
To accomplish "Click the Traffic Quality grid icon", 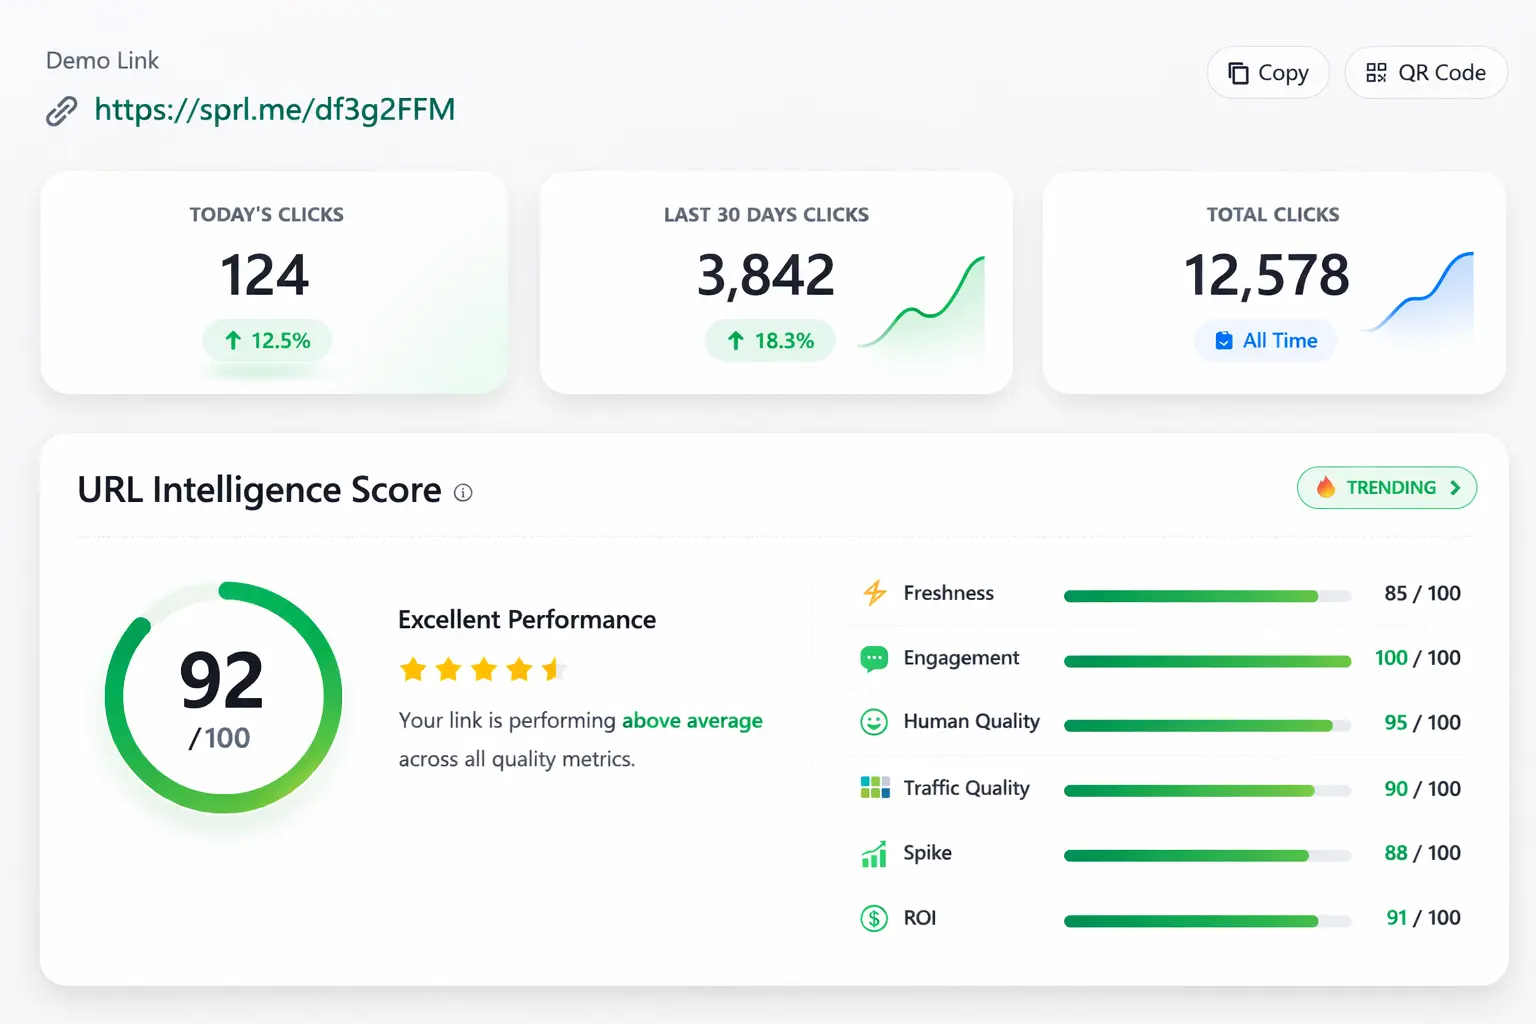I will (x=874, y=788).
